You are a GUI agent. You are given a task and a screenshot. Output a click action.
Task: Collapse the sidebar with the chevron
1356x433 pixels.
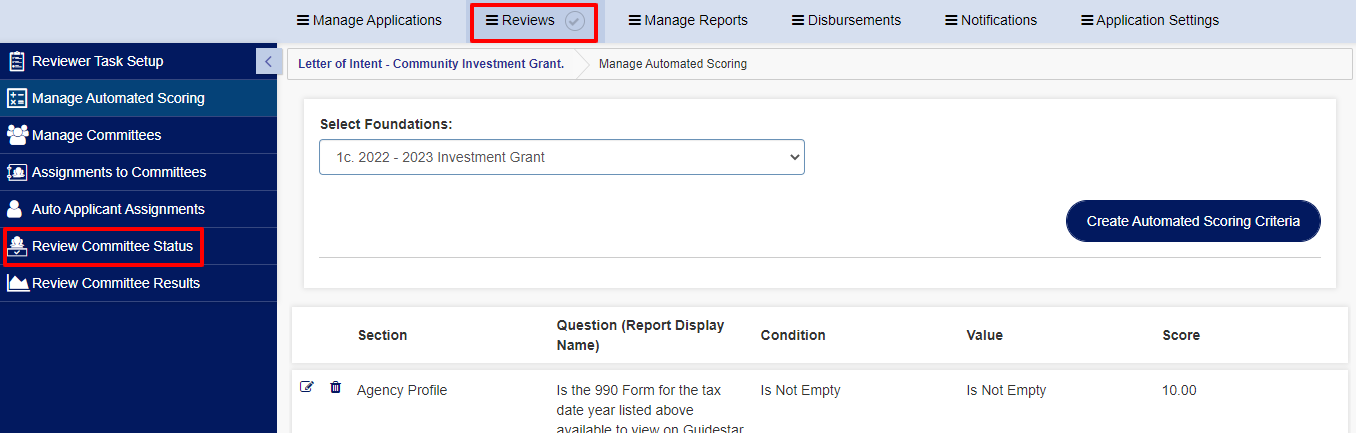267,61
